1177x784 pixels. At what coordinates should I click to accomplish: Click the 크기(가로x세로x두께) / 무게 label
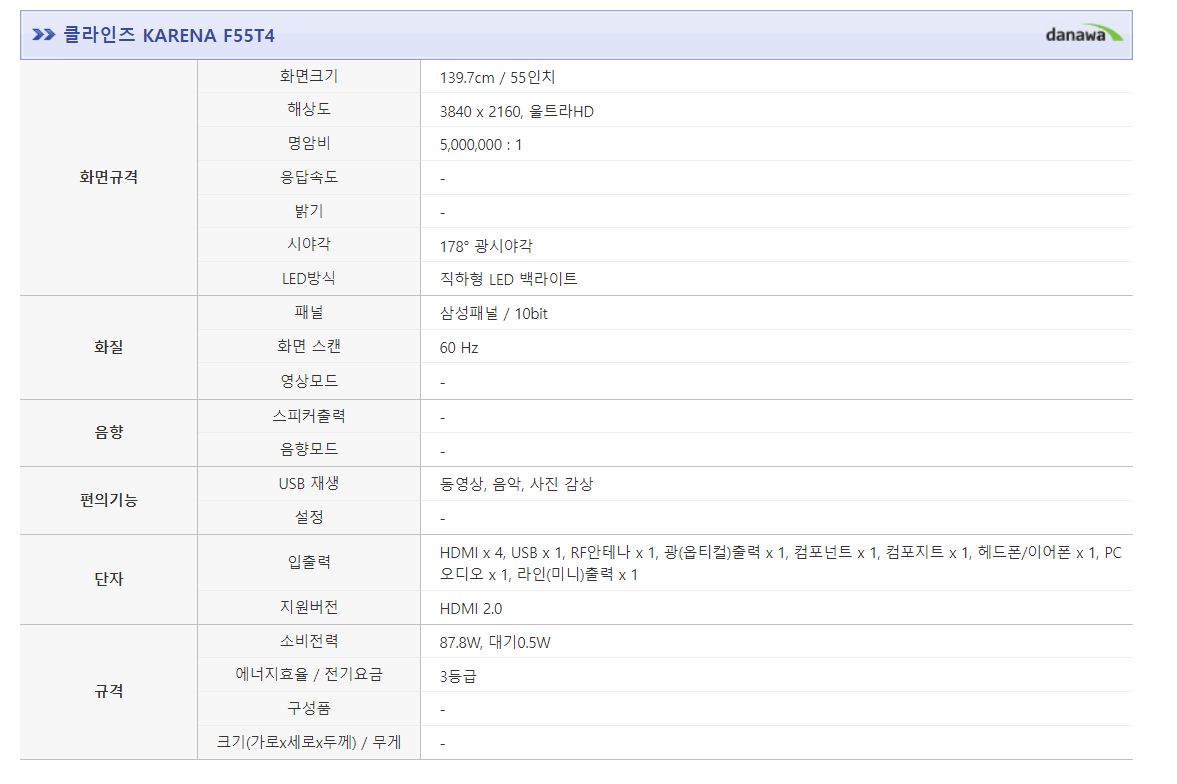pyautogui.click(x=309, y=742)
